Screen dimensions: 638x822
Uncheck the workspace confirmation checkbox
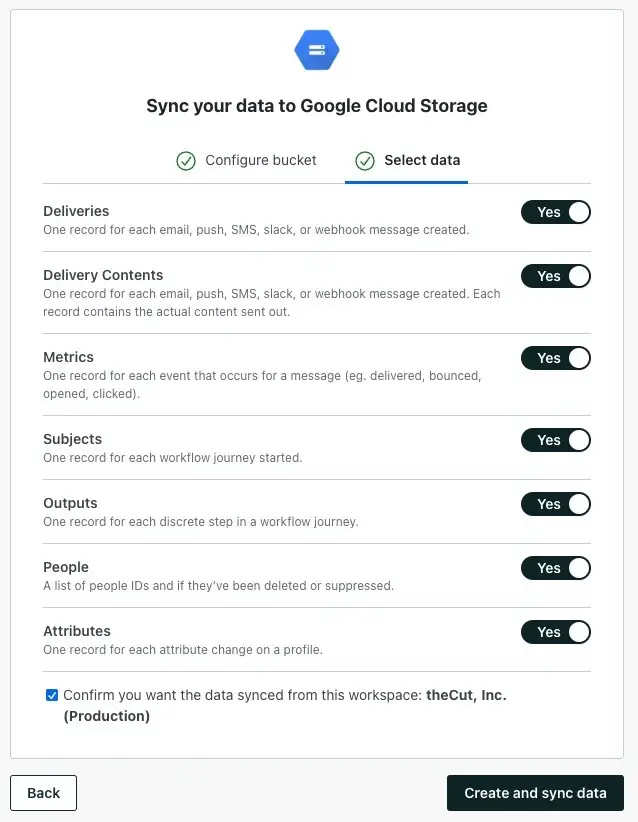click(52, 695)
